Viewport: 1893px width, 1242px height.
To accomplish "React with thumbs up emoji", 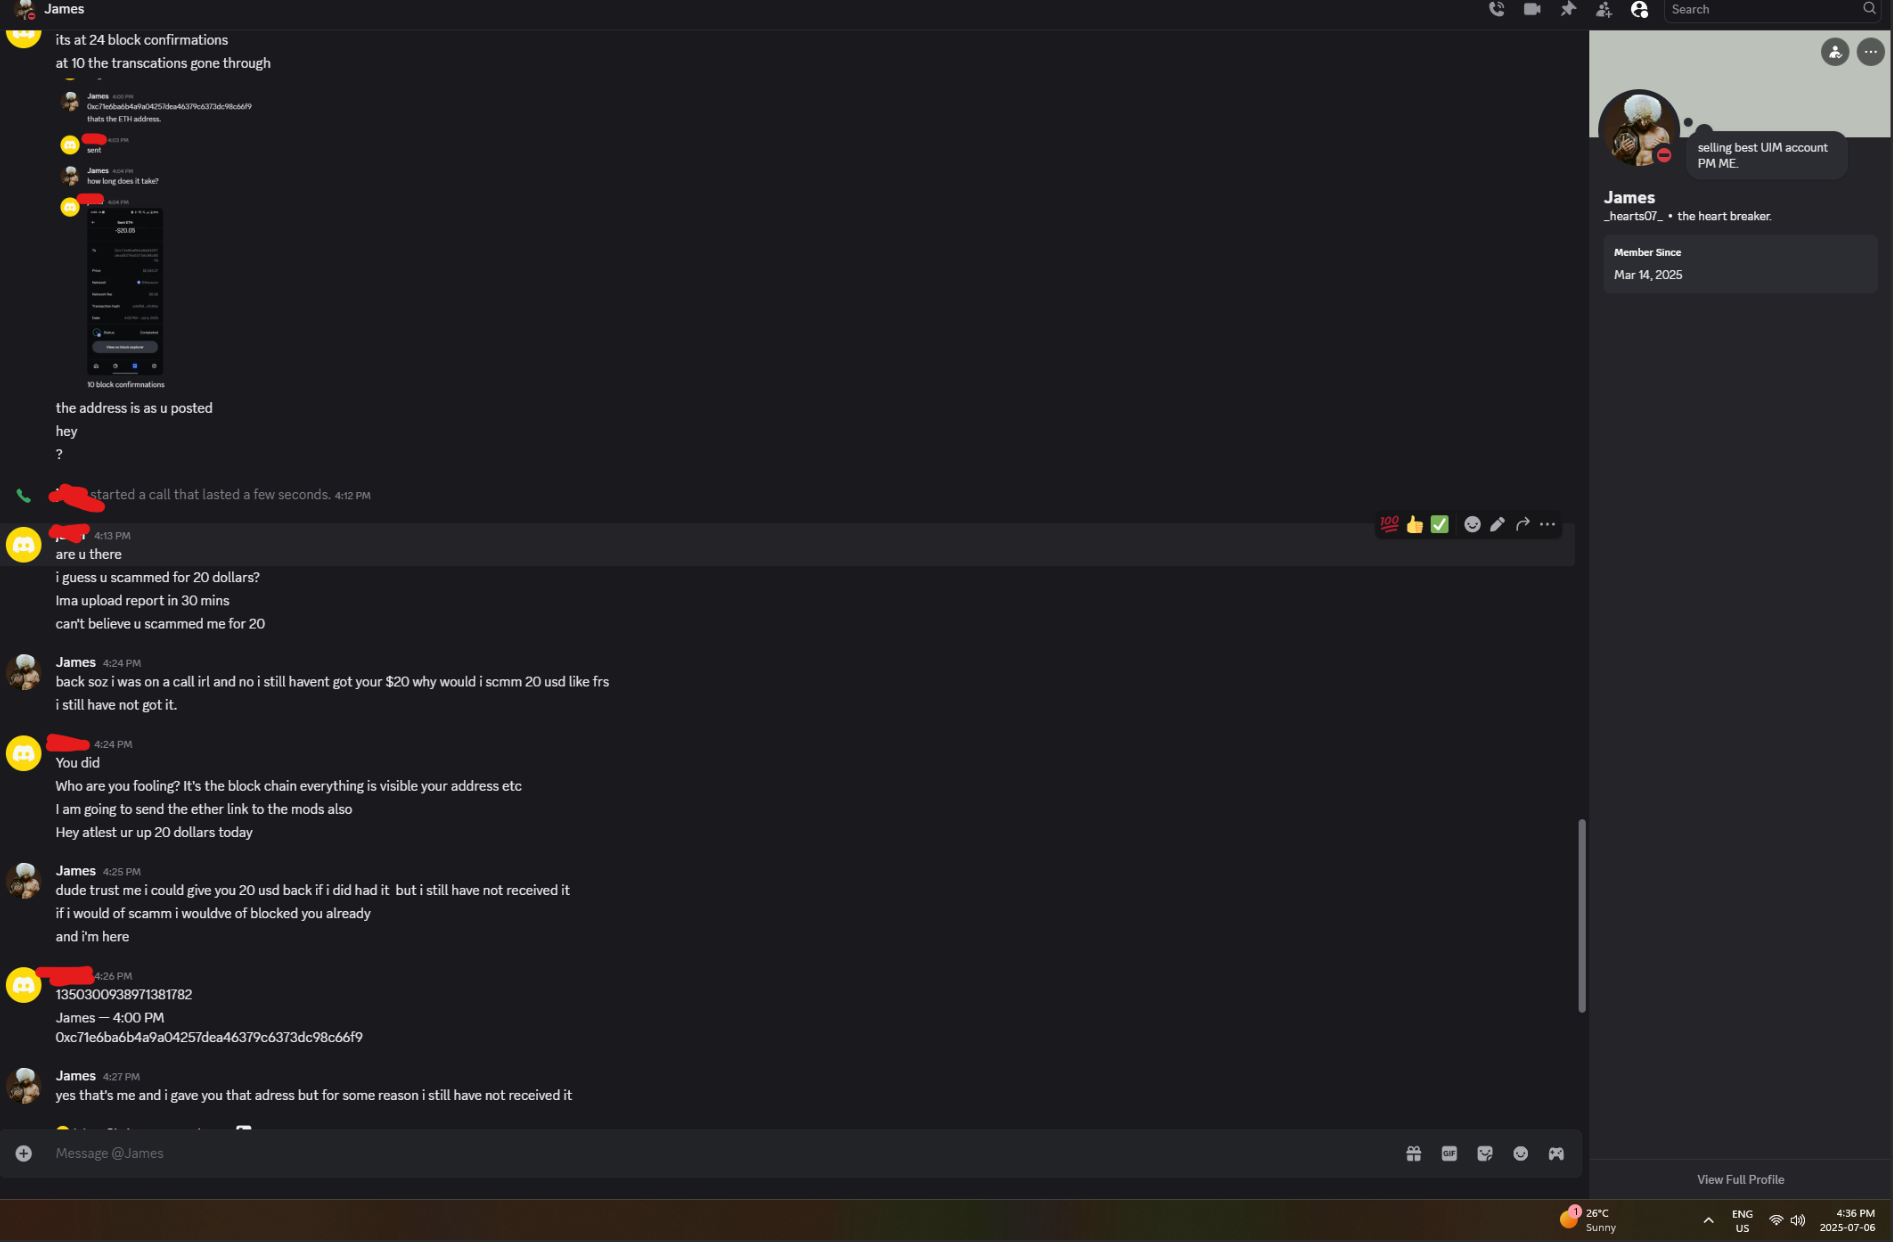I will pyautogui.click(x=1414, y=524).
